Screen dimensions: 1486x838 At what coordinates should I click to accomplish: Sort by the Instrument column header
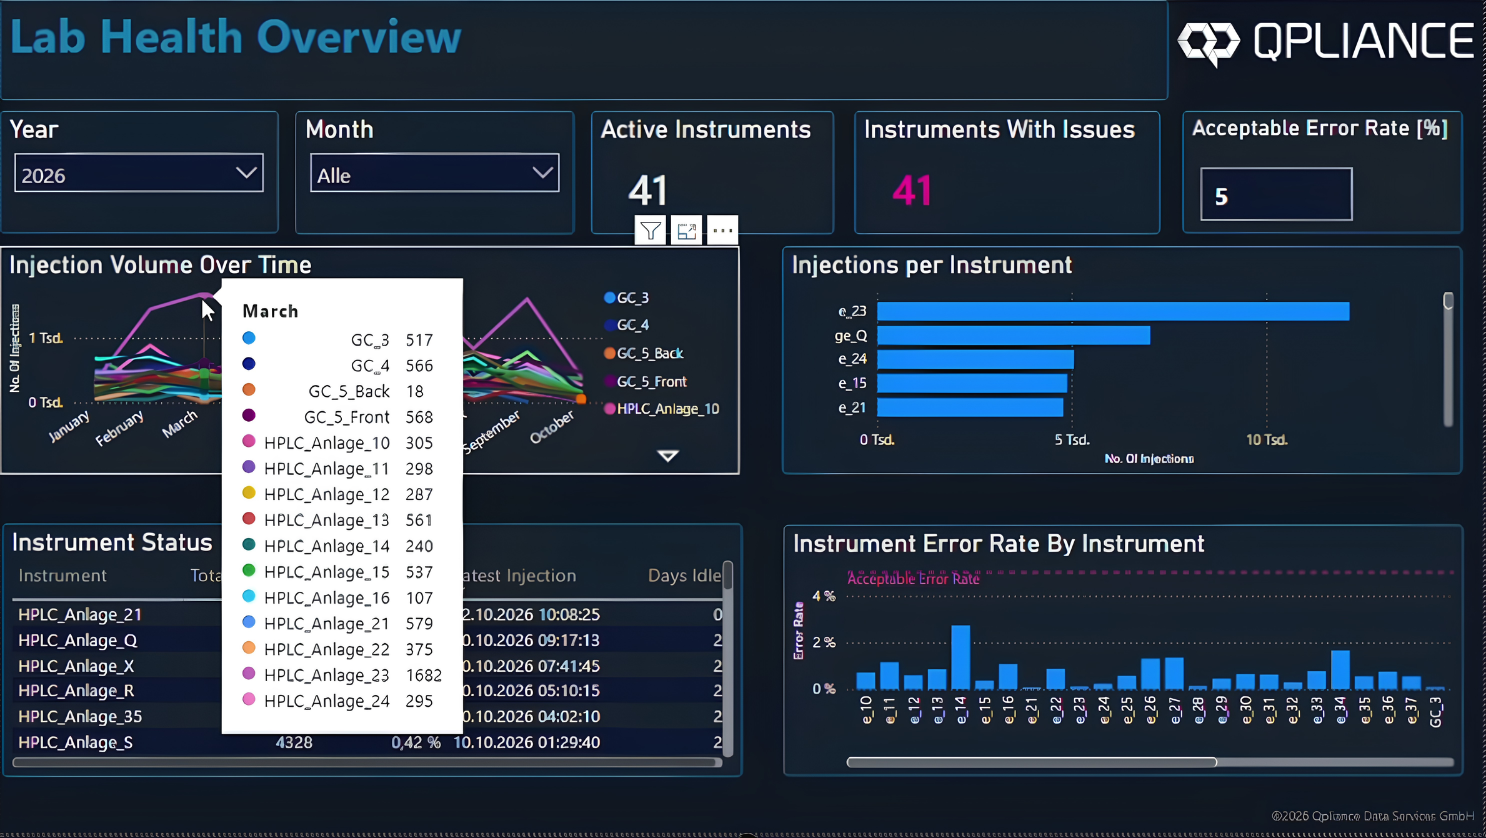[62, 576]
